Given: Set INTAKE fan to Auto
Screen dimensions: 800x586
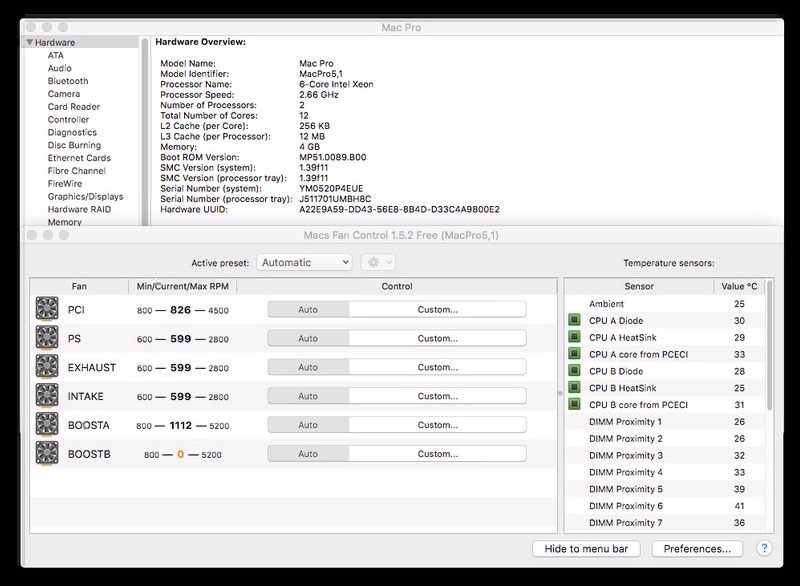Looking at the screenshot, I should [308, 396].
